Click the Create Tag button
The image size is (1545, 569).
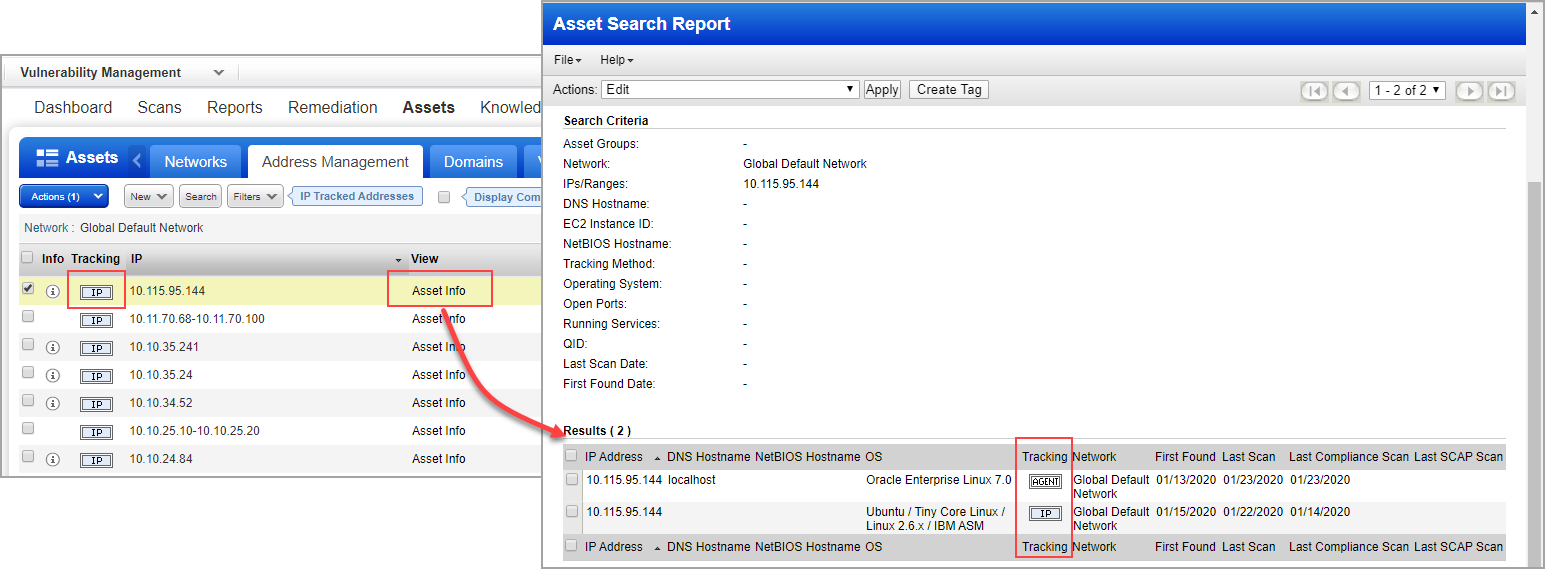click(949, 89)
